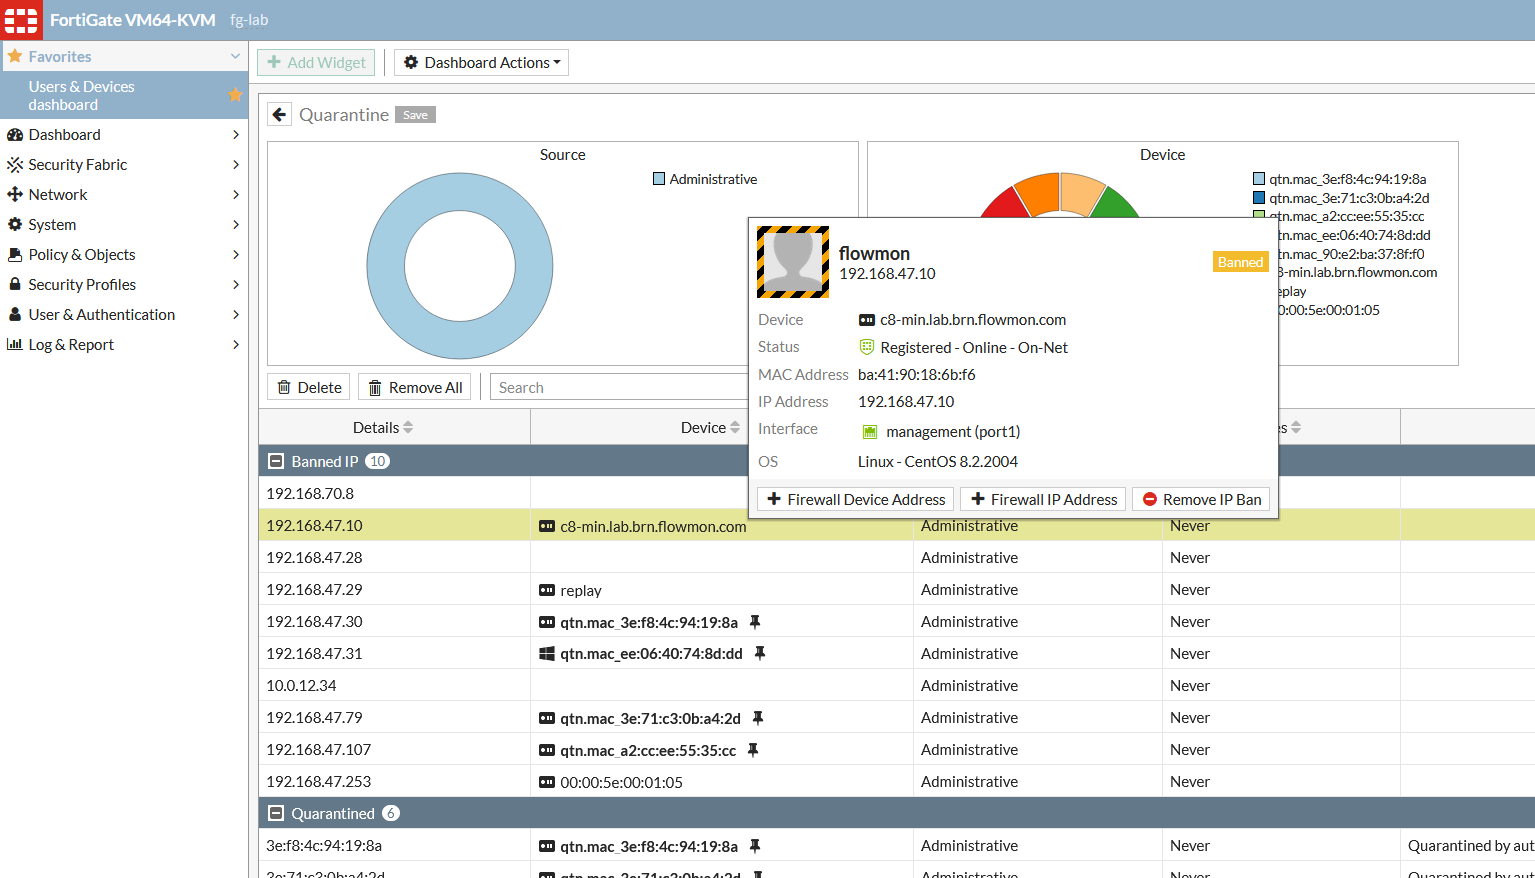Click the flowmon user avatar image
Viewport: 1535px width, 878px height.
point(793,262)
